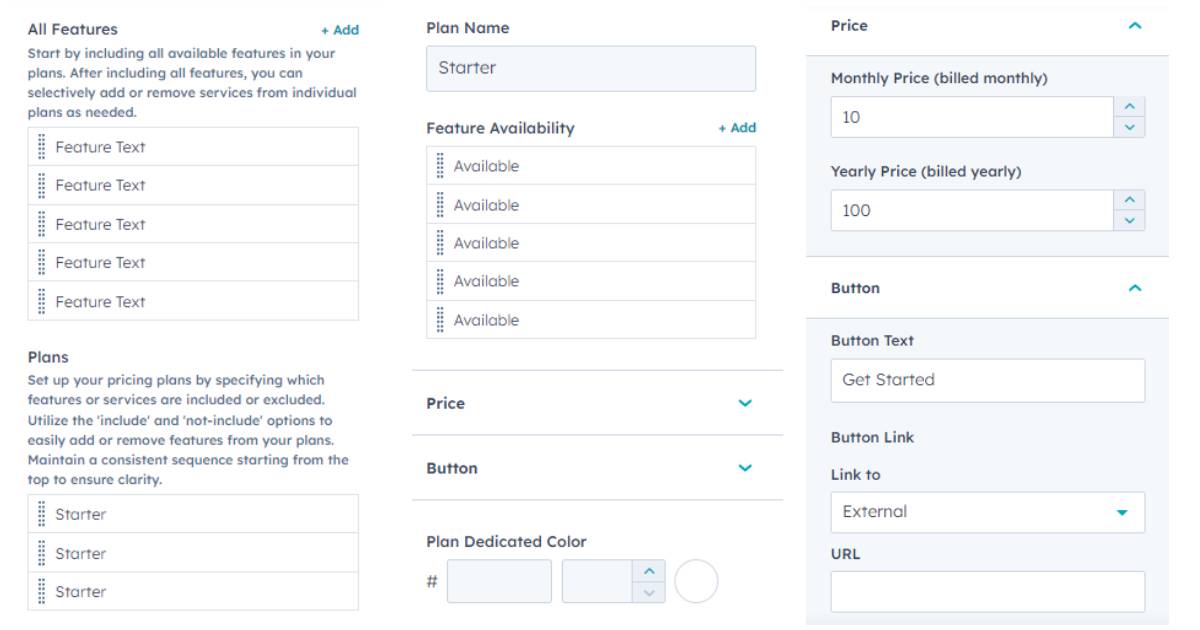Click the URL input field
This screenshot has width=1200, height=630.
pyautogui.click(x=987, y=591)
